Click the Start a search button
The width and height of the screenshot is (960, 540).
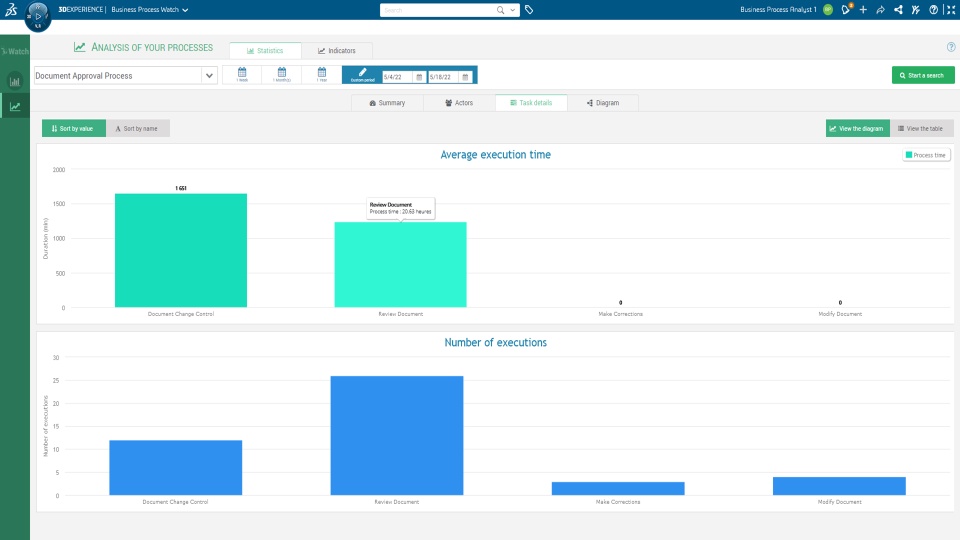[x=923, y=75]
